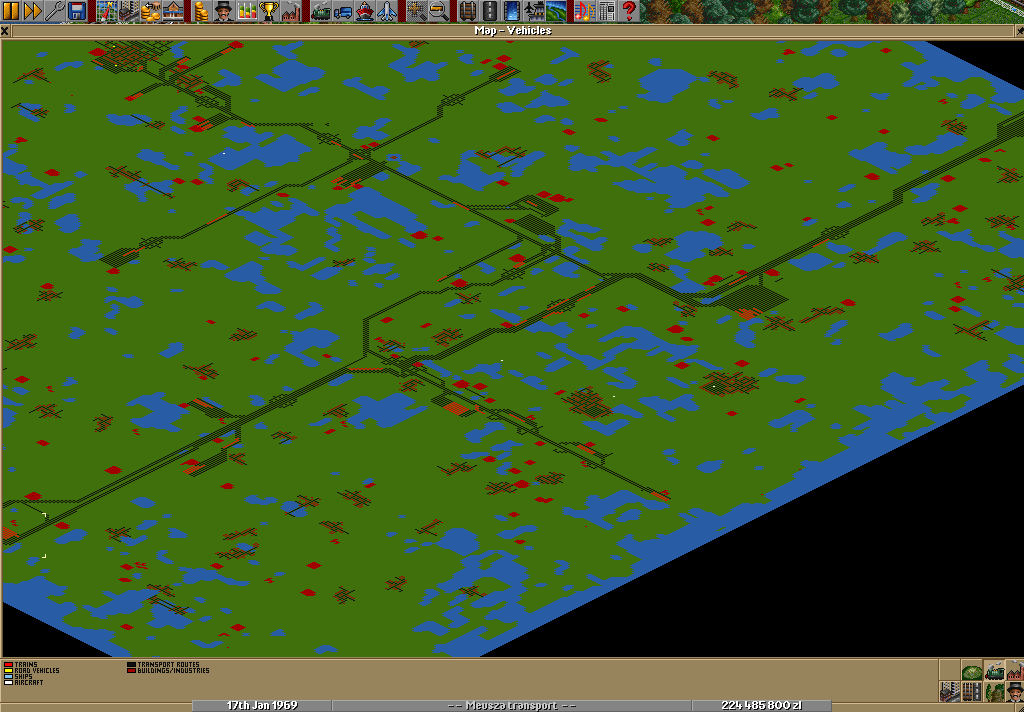The height and width of the screenshot is (712, 1024).
Task: Click the money balance 224 485 800 zl
Action: point(761,705)
